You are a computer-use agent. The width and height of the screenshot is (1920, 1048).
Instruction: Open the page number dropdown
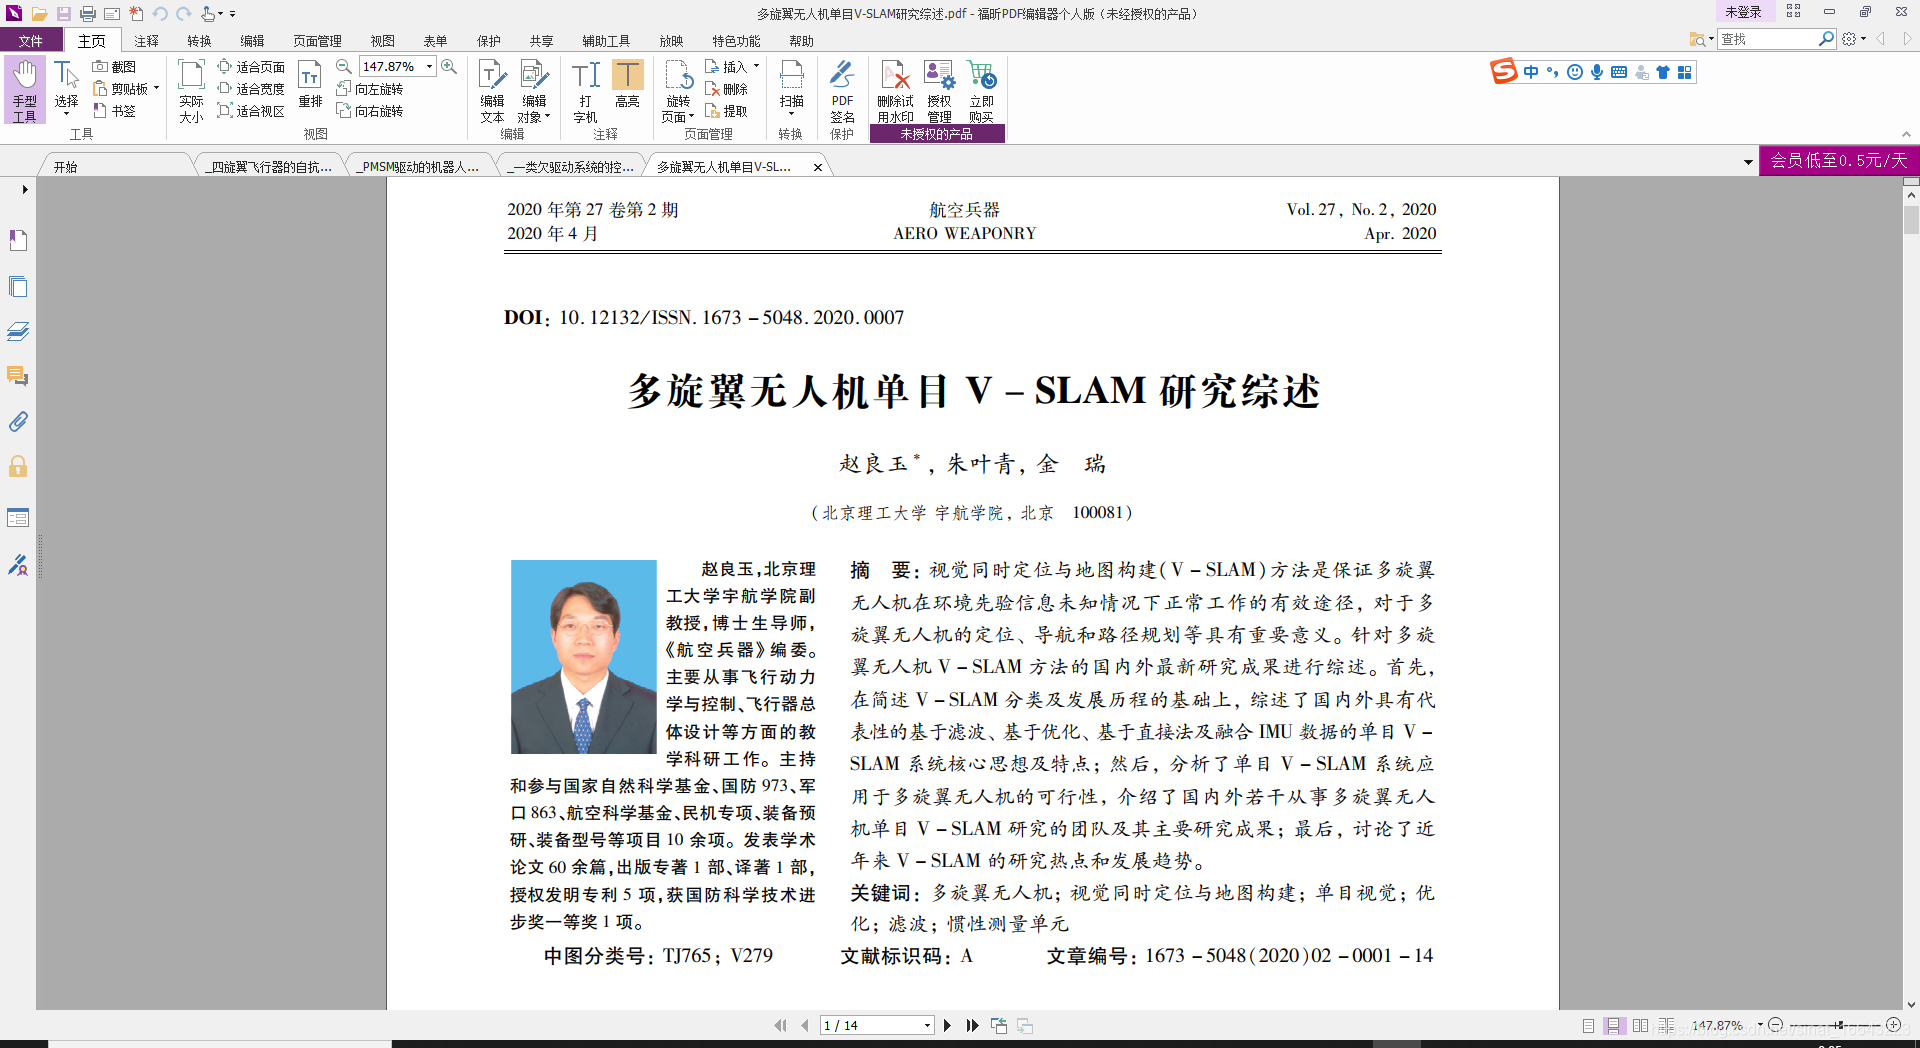point(927,1025)
